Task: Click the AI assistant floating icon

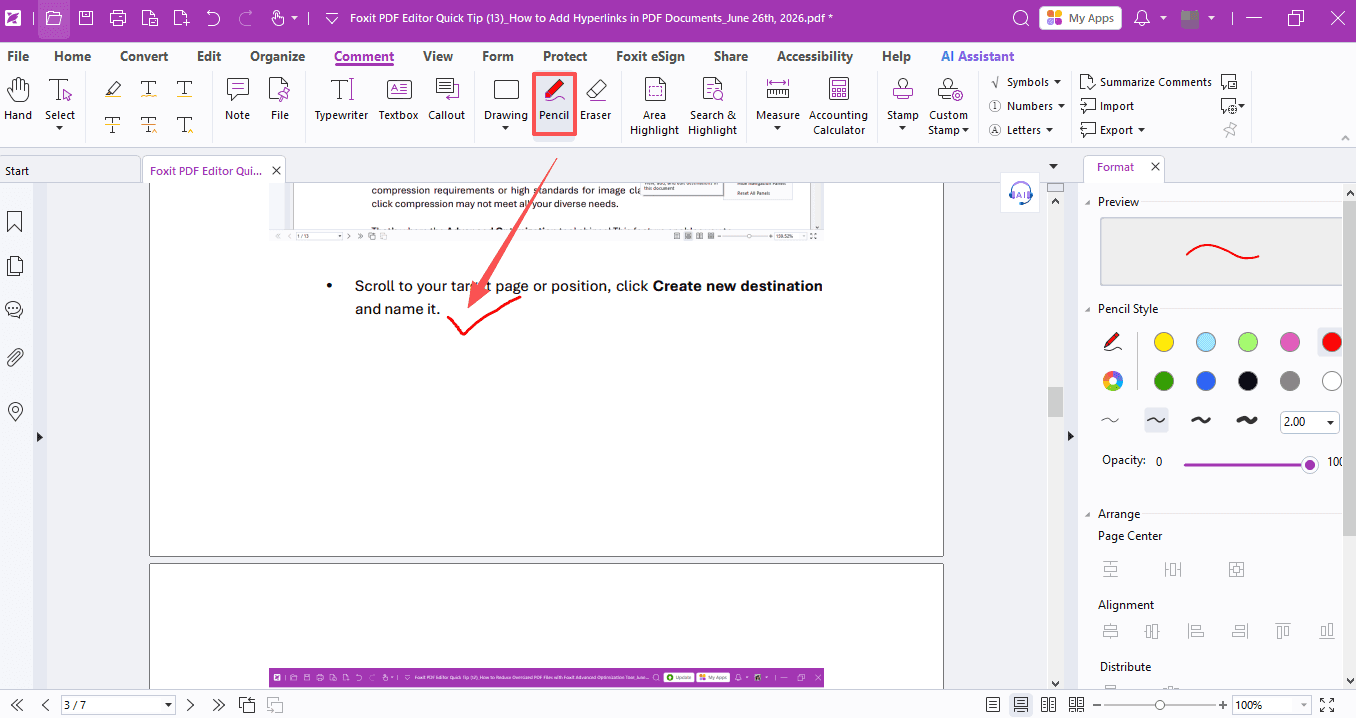Action: [x=1020, y=193]
